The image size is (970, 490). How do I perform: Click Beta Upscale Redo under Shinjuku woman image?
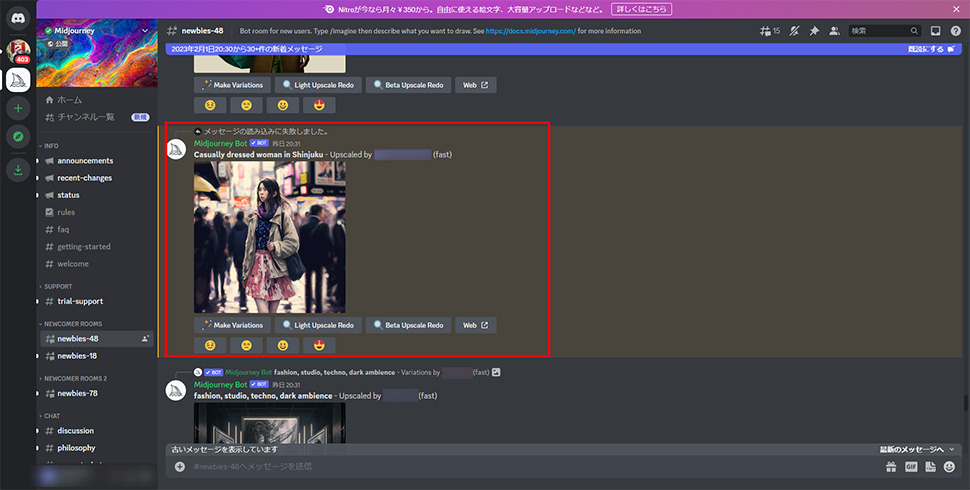point(408,325)
